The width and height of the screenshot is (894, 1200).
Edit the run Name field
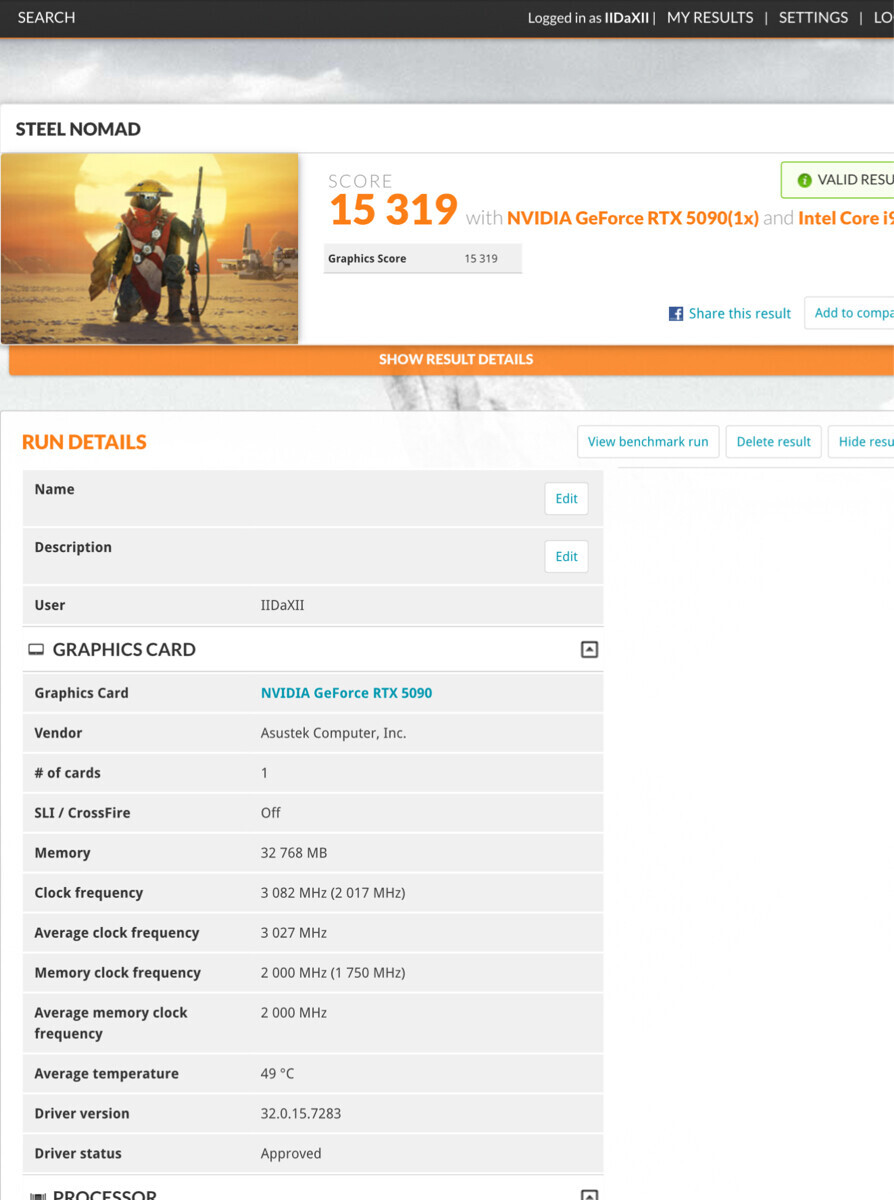[x=566, y=499]
